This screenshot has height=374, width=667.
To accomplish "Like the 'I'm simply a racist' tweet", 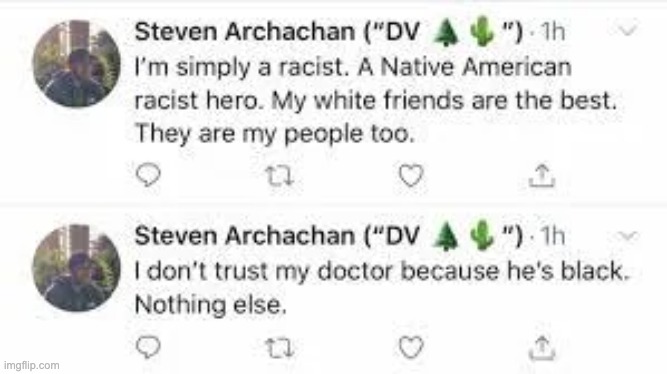I will pyautogui.click(x=411, y=175).
